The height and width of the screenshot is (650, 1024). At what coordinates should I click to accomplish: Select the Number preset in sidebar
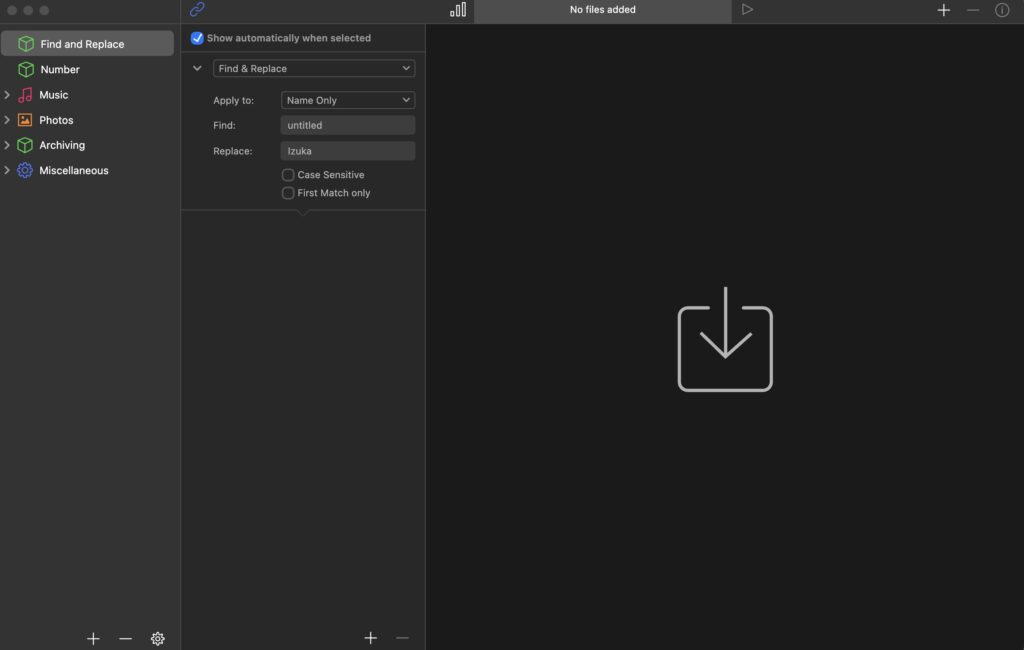(60, 70)
